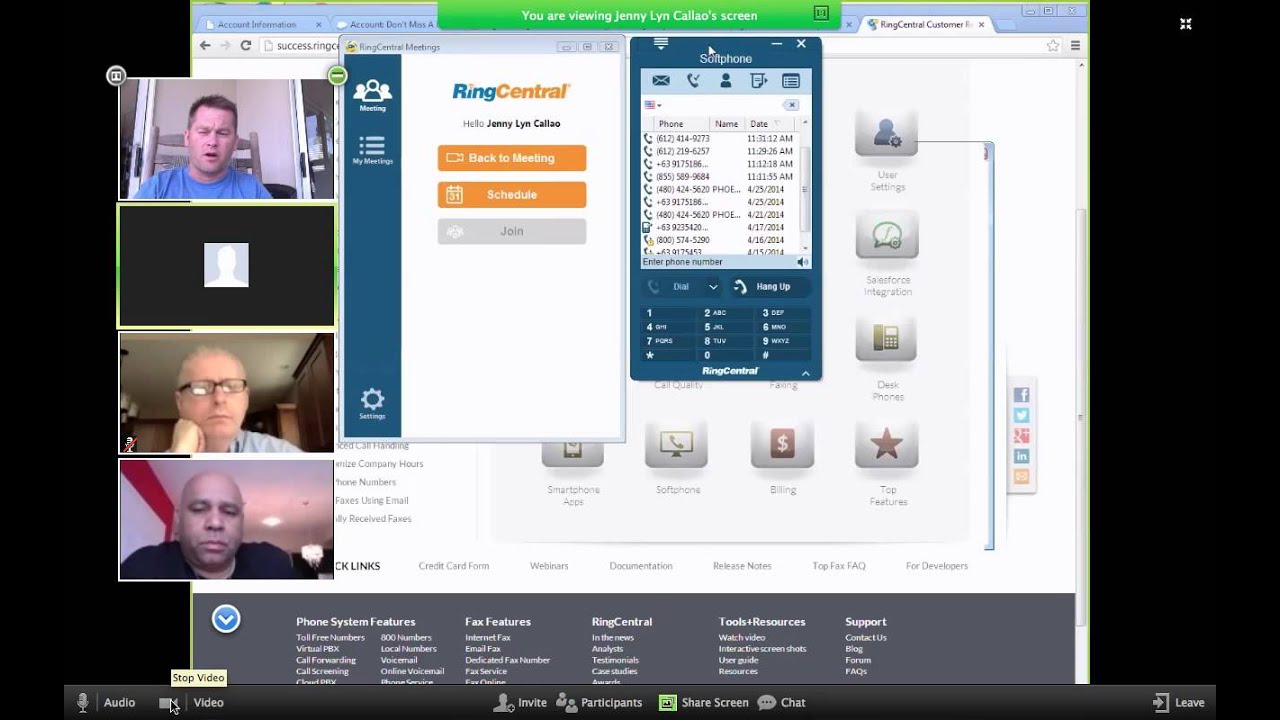This screenshot has width=1280, height=720.
Task: Open Credit Card Form quick link
Action: [x=454, y=566]
